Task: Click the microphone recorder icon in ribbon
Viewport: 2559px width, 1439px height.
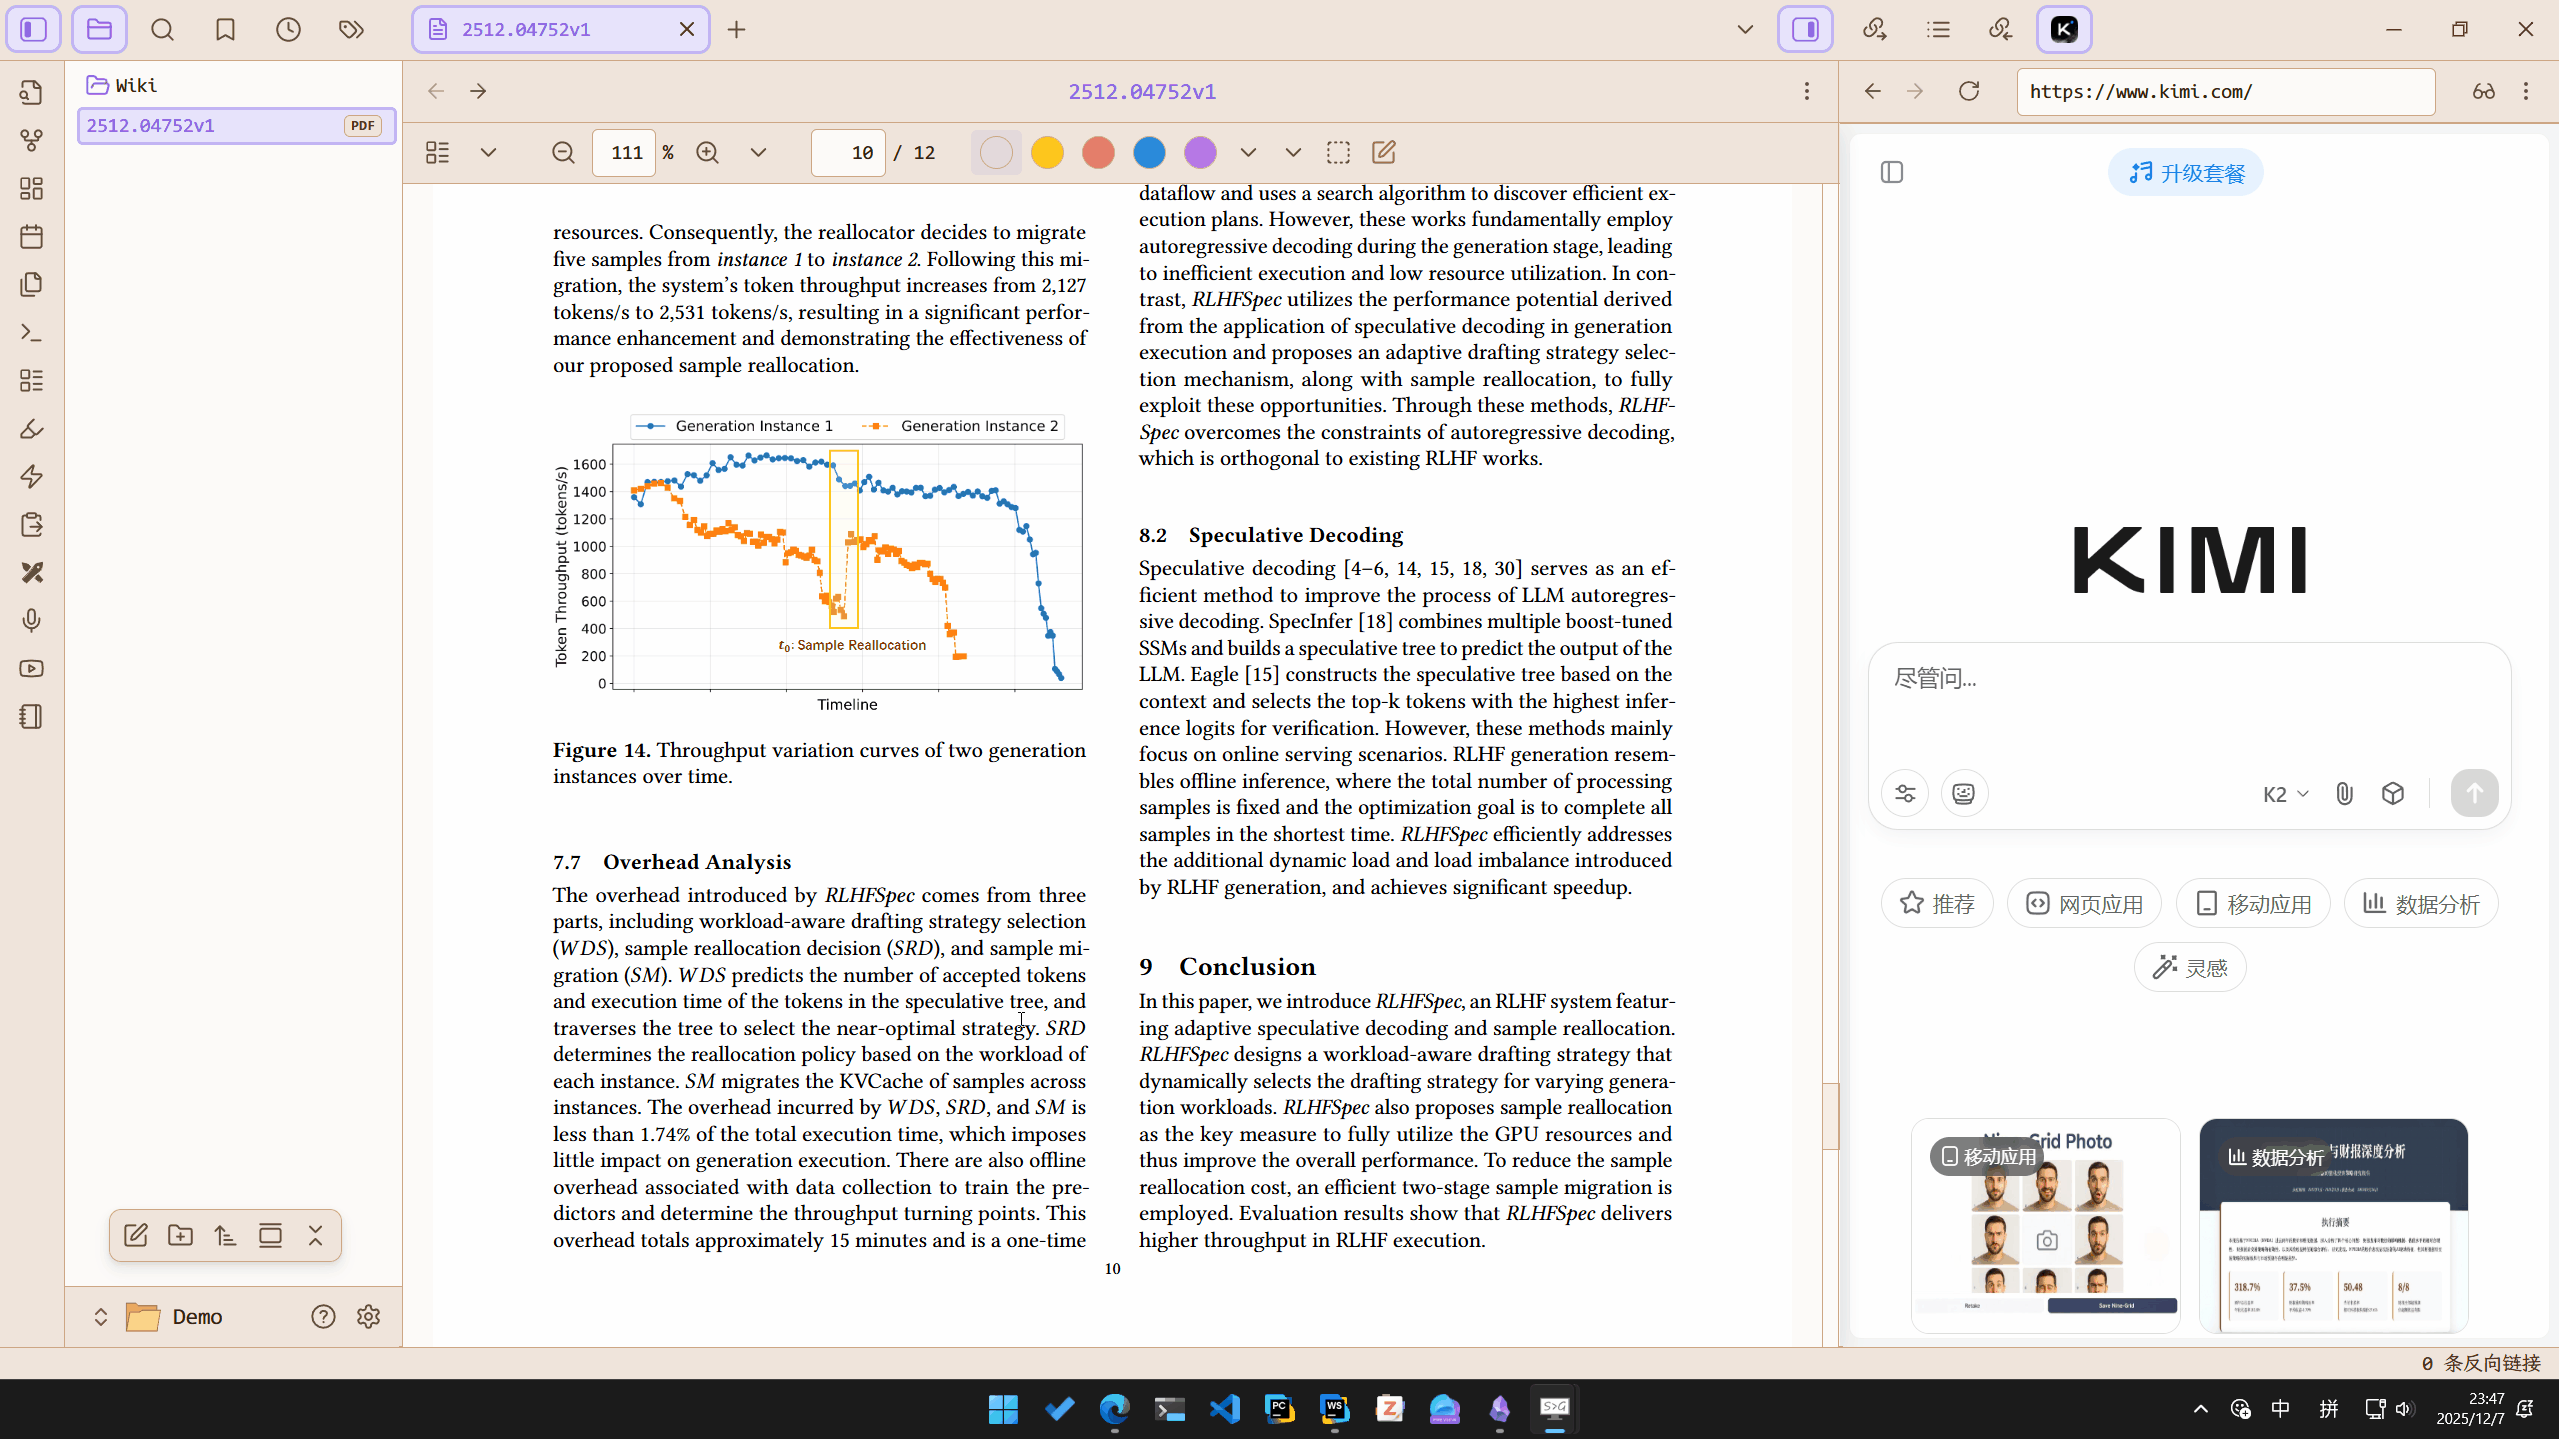Action: (x=32, y=621)
